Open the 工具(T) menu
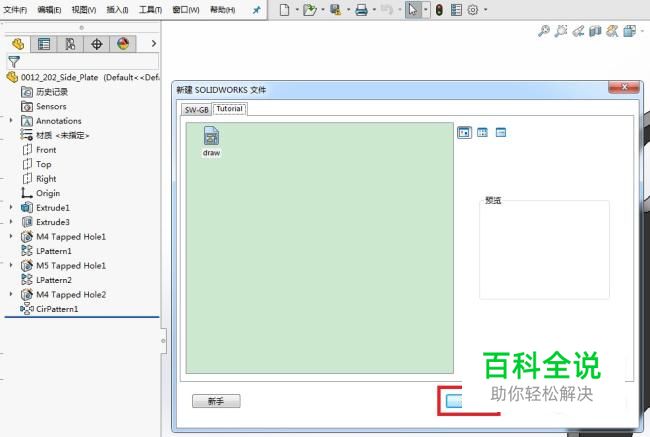Viewport: 650px width, 437px height. pos(150,10)
